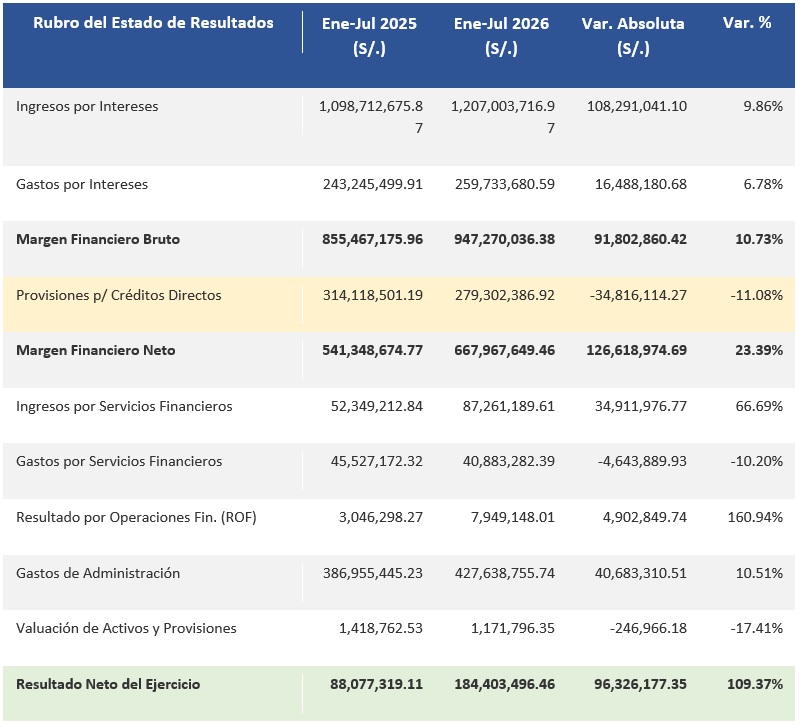The width and height of the screenshot is (800, 727).
Task: Select cell value 87,261,189.61
Action: point(509,406)
